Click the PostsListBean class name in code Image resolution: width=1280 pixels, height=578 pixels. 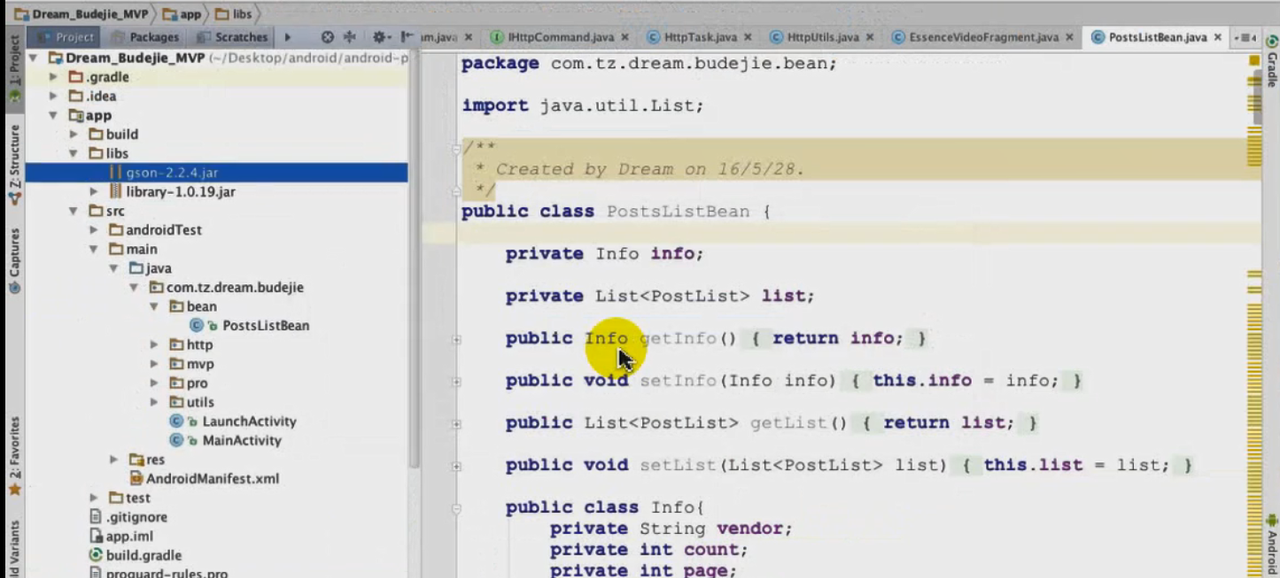pyautogui.click(x=678, y=212)
